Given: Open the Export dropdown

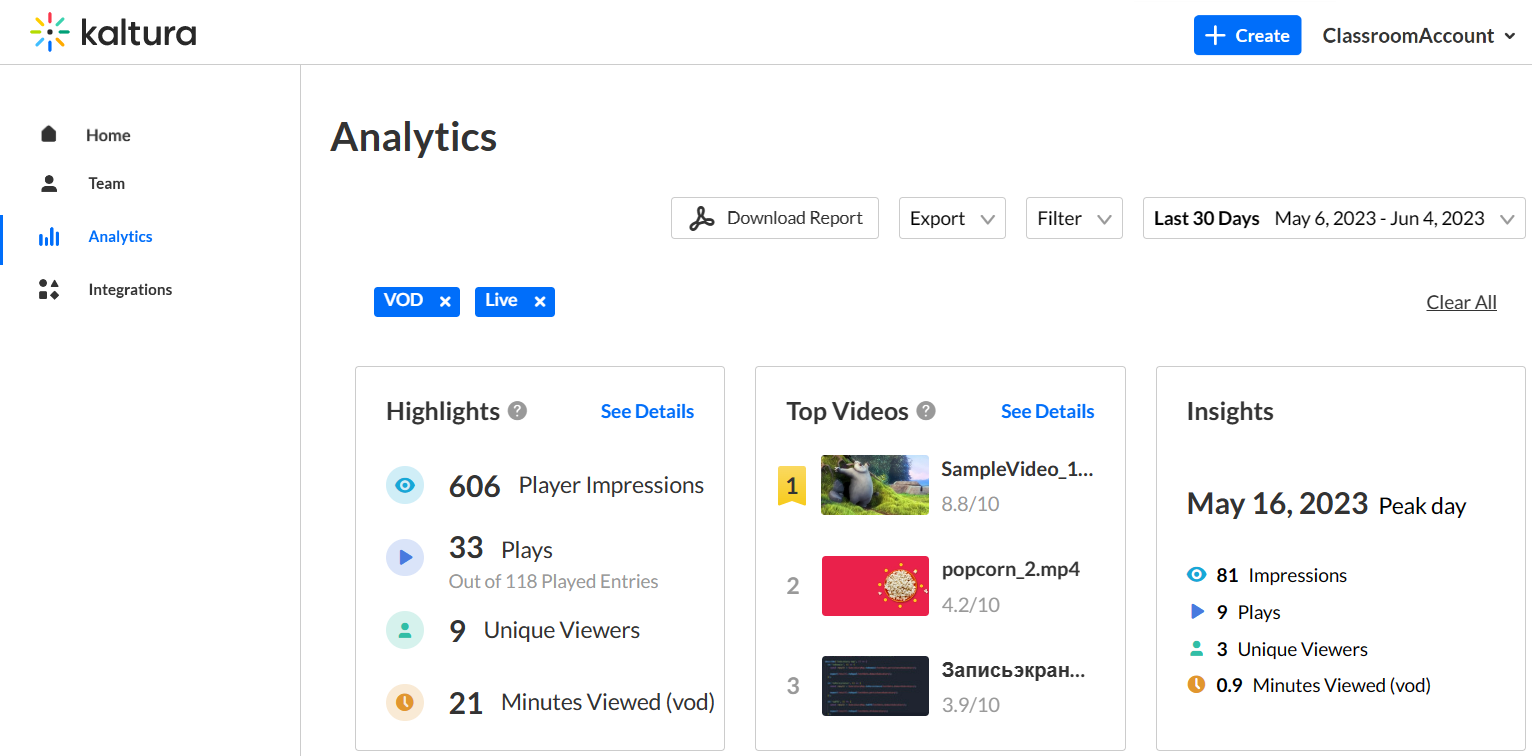Looking at the screenshot, I should click(x=952, y=218).
